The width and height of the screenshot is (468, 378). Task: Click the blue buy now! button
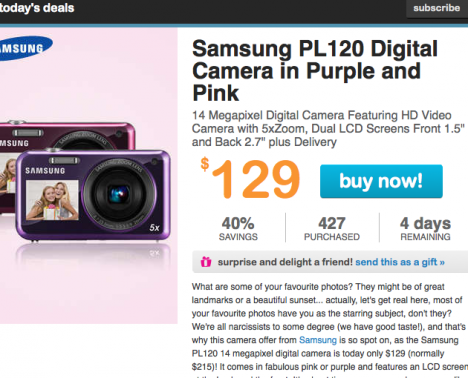pyautogui.click(x=381, y=181)
